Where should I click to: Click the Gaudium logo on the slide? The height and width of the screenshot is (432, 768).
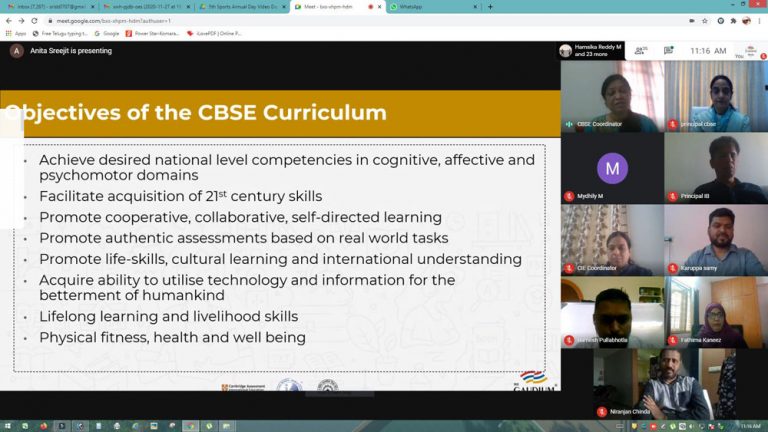[x=533, y=381]
